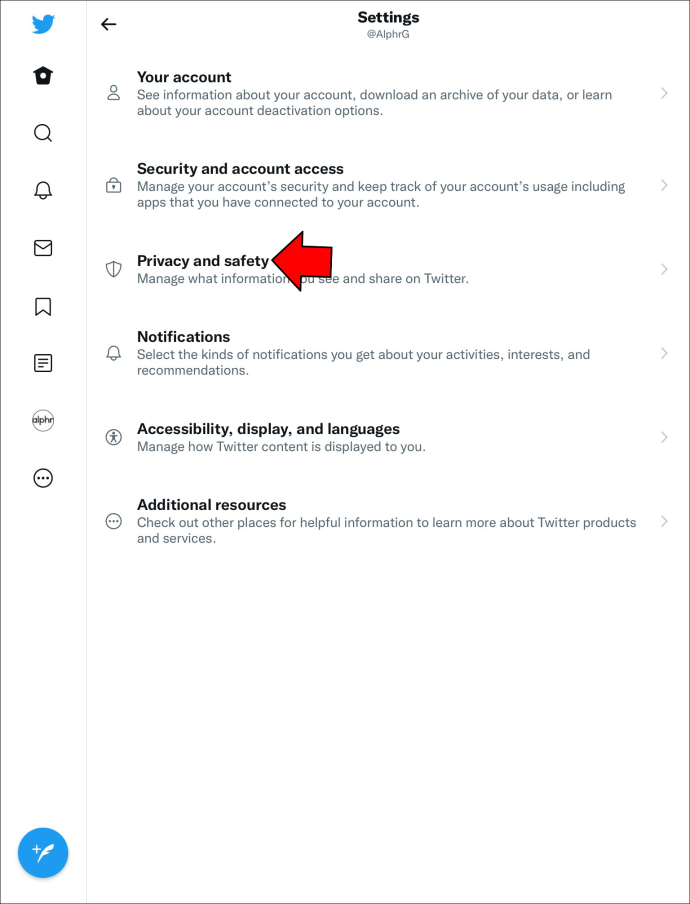
Task: Open the alphr profile avatar
Action: pos(43,420)
